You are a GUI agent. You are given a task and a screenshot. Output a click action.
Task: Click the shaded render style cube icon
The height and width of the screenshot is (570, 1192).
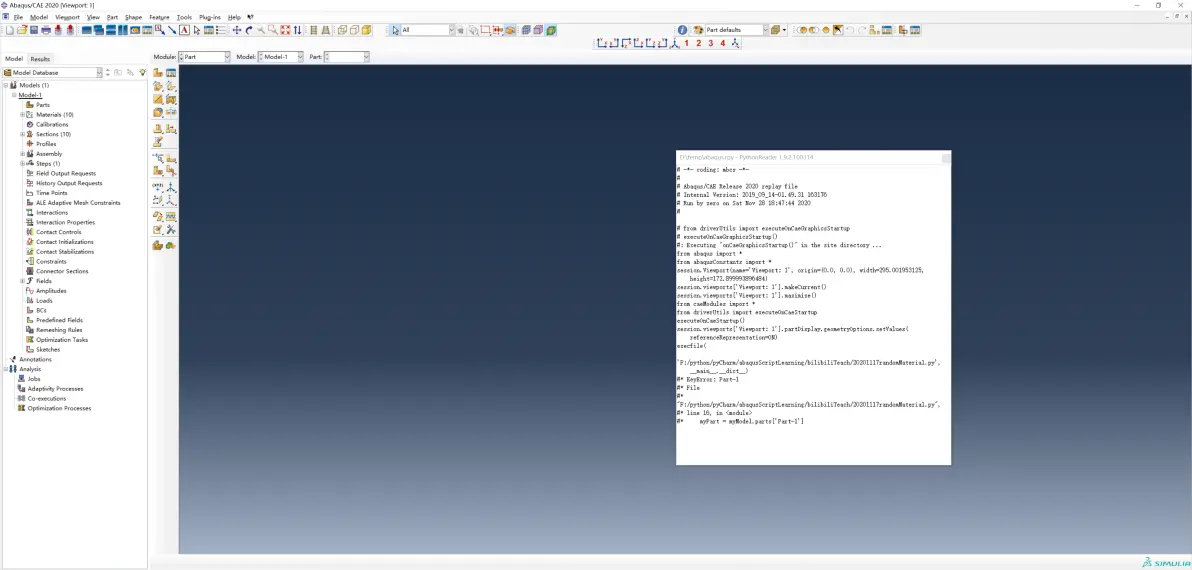coord(366,30)
